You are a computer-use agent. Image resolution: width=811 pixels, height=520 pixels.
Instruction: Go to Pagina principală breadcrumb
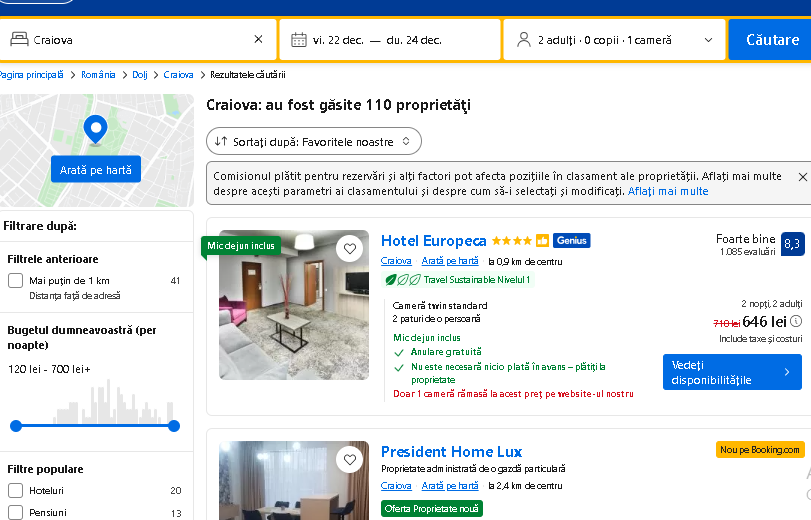[31, 75]
